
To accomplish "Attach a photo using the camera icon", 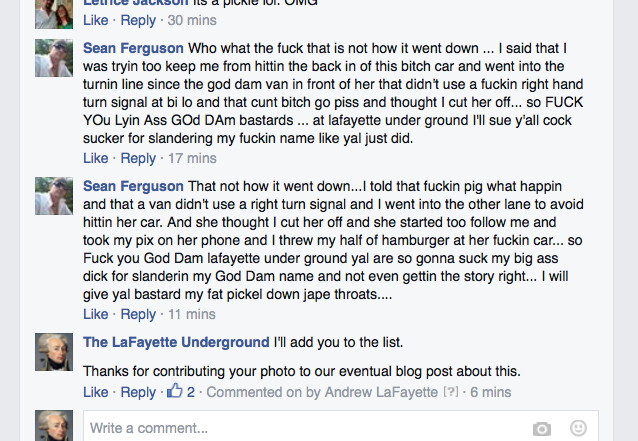I will point(542,428).
